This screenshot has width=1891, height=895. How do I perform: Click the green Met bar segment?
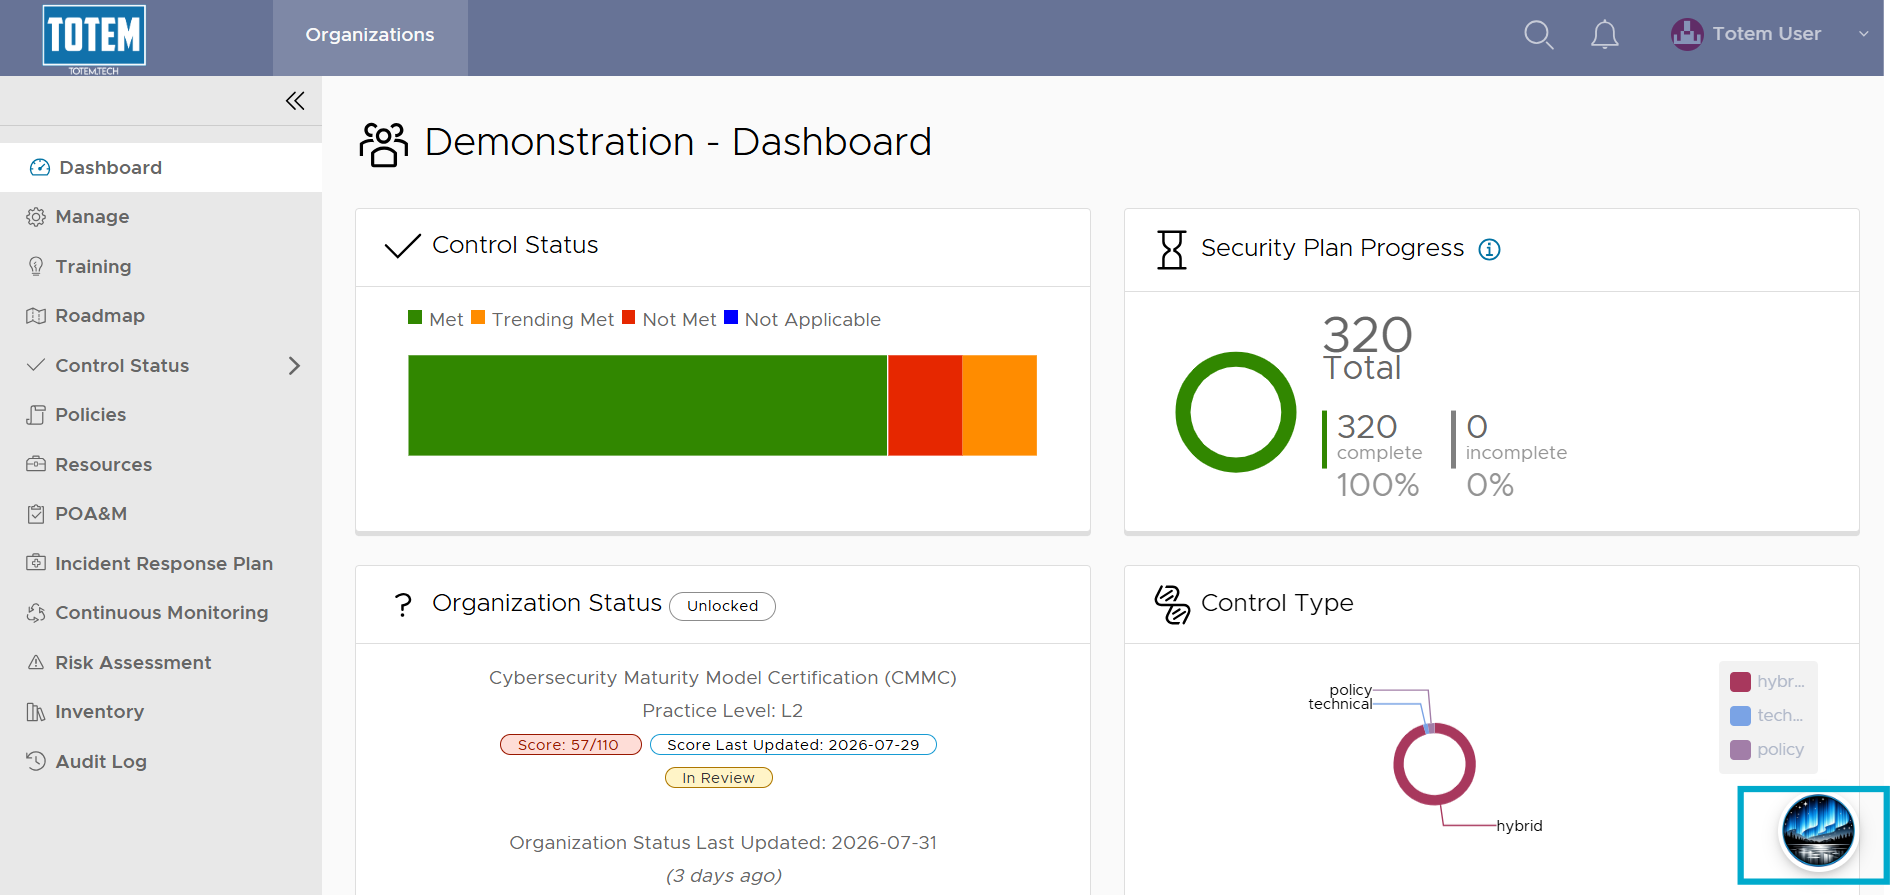tap(647, 405)
